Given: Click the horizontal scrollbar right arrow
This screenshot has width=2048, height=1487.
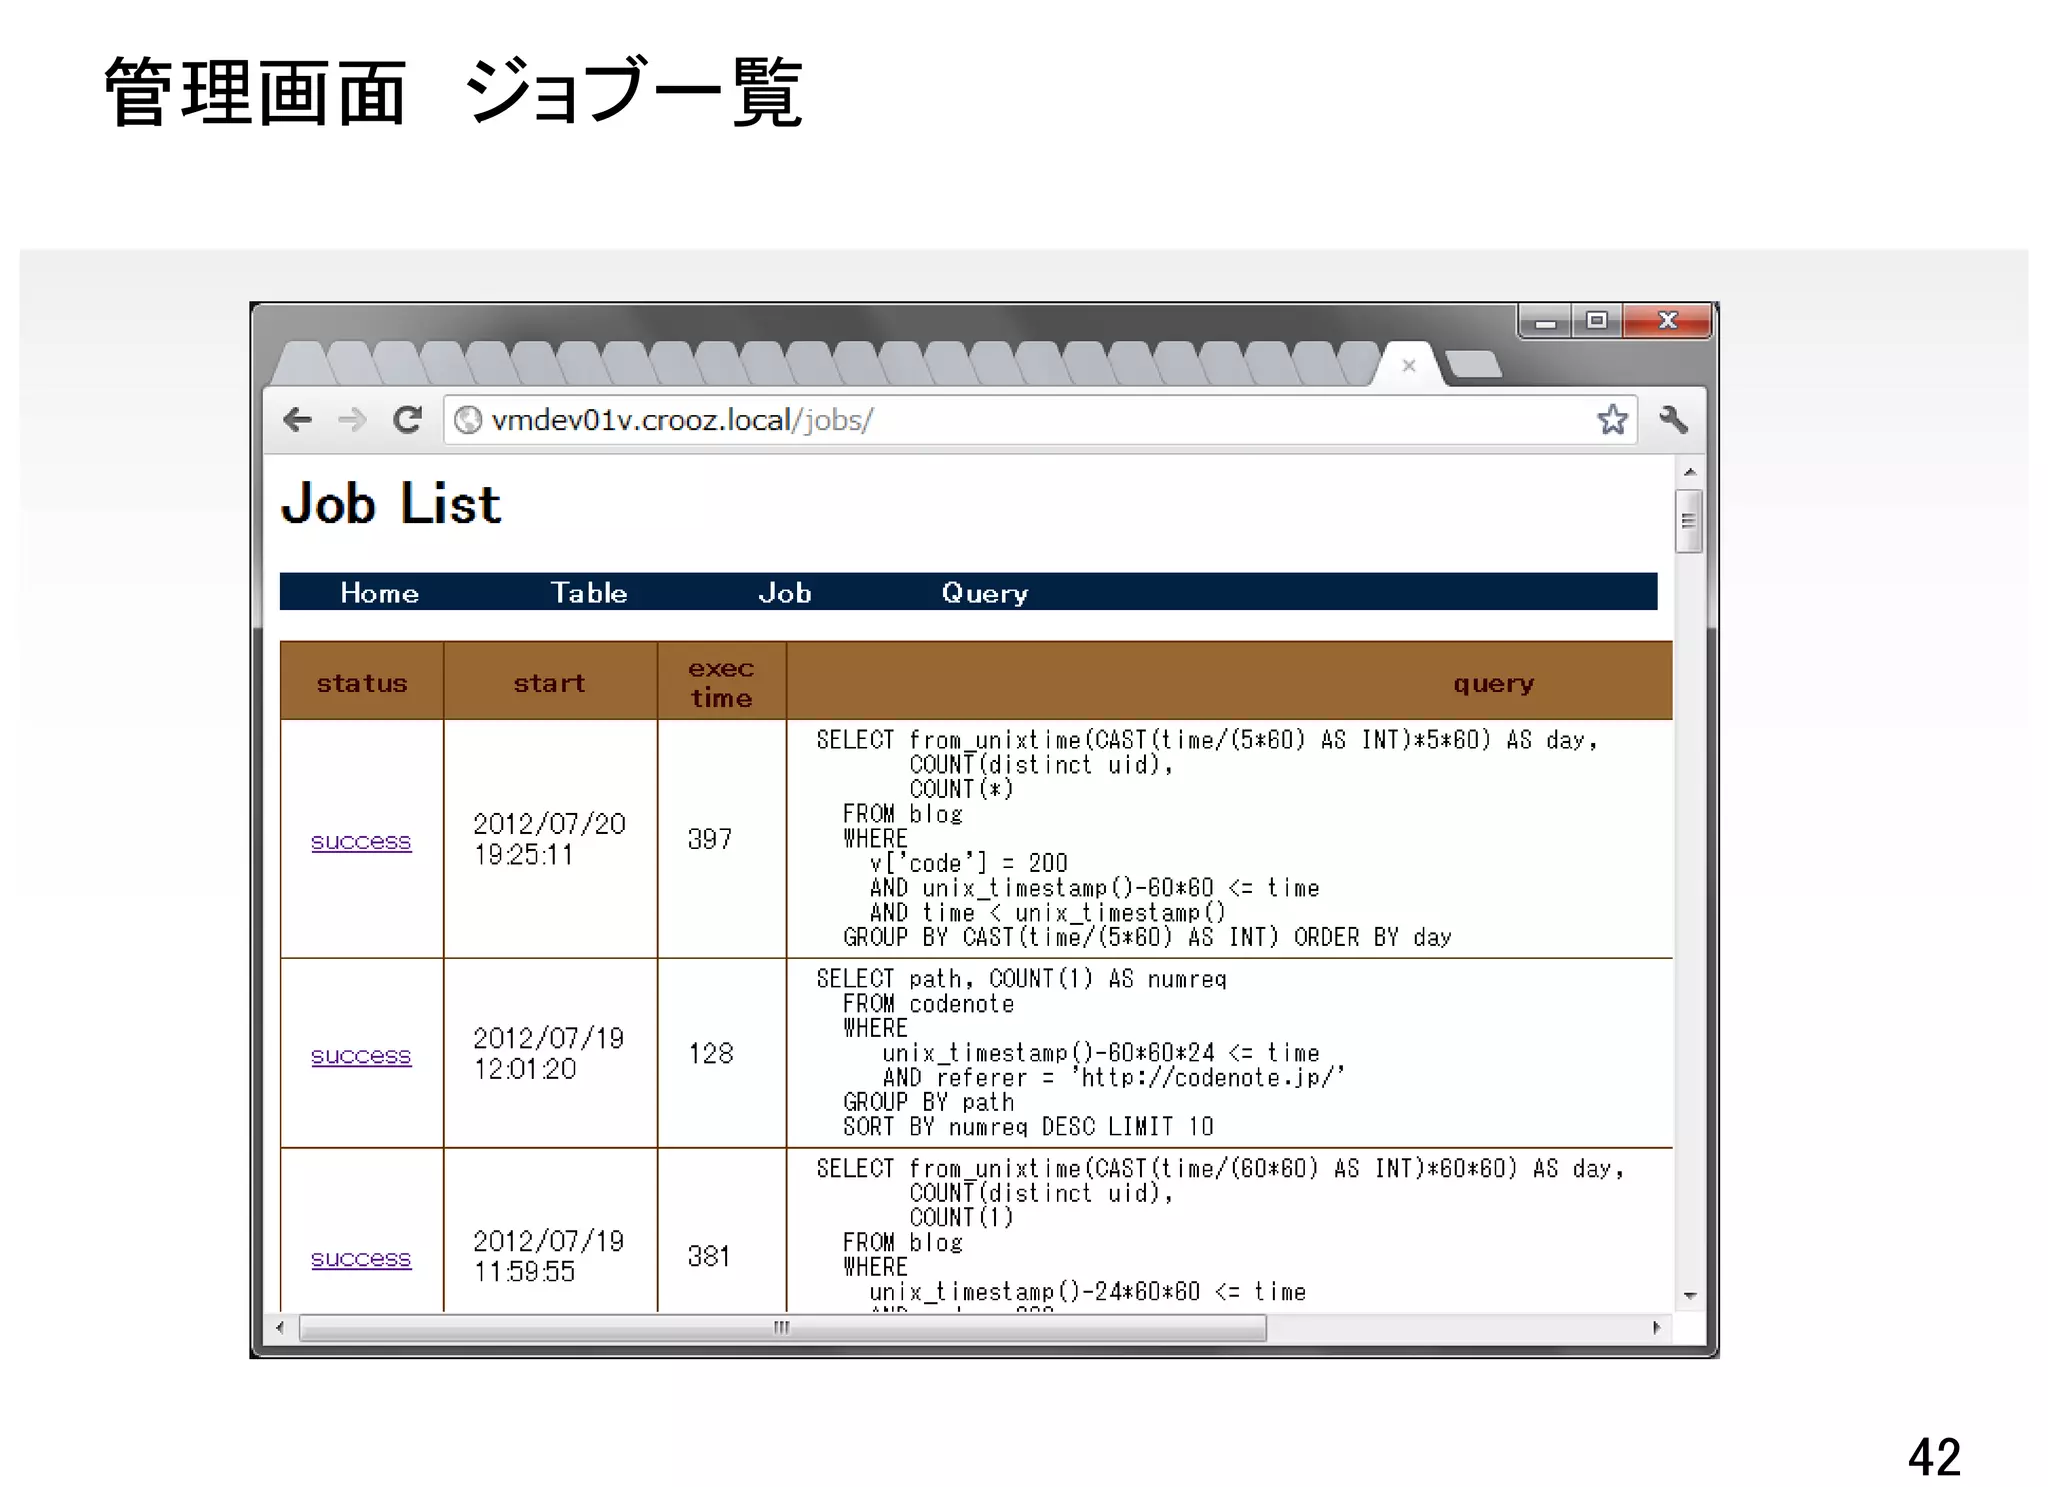Looking at the screenshot, I should [x=1656, y=1328].
